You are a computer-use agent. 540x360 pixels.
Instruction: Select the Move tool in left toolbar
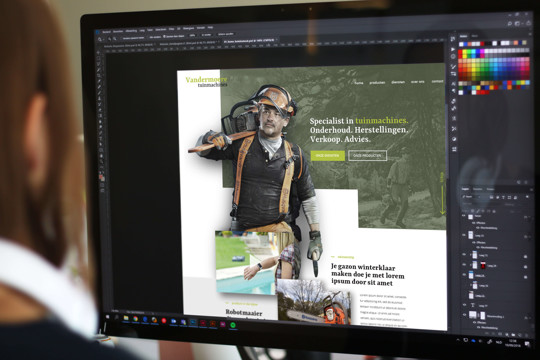[98, 53]
